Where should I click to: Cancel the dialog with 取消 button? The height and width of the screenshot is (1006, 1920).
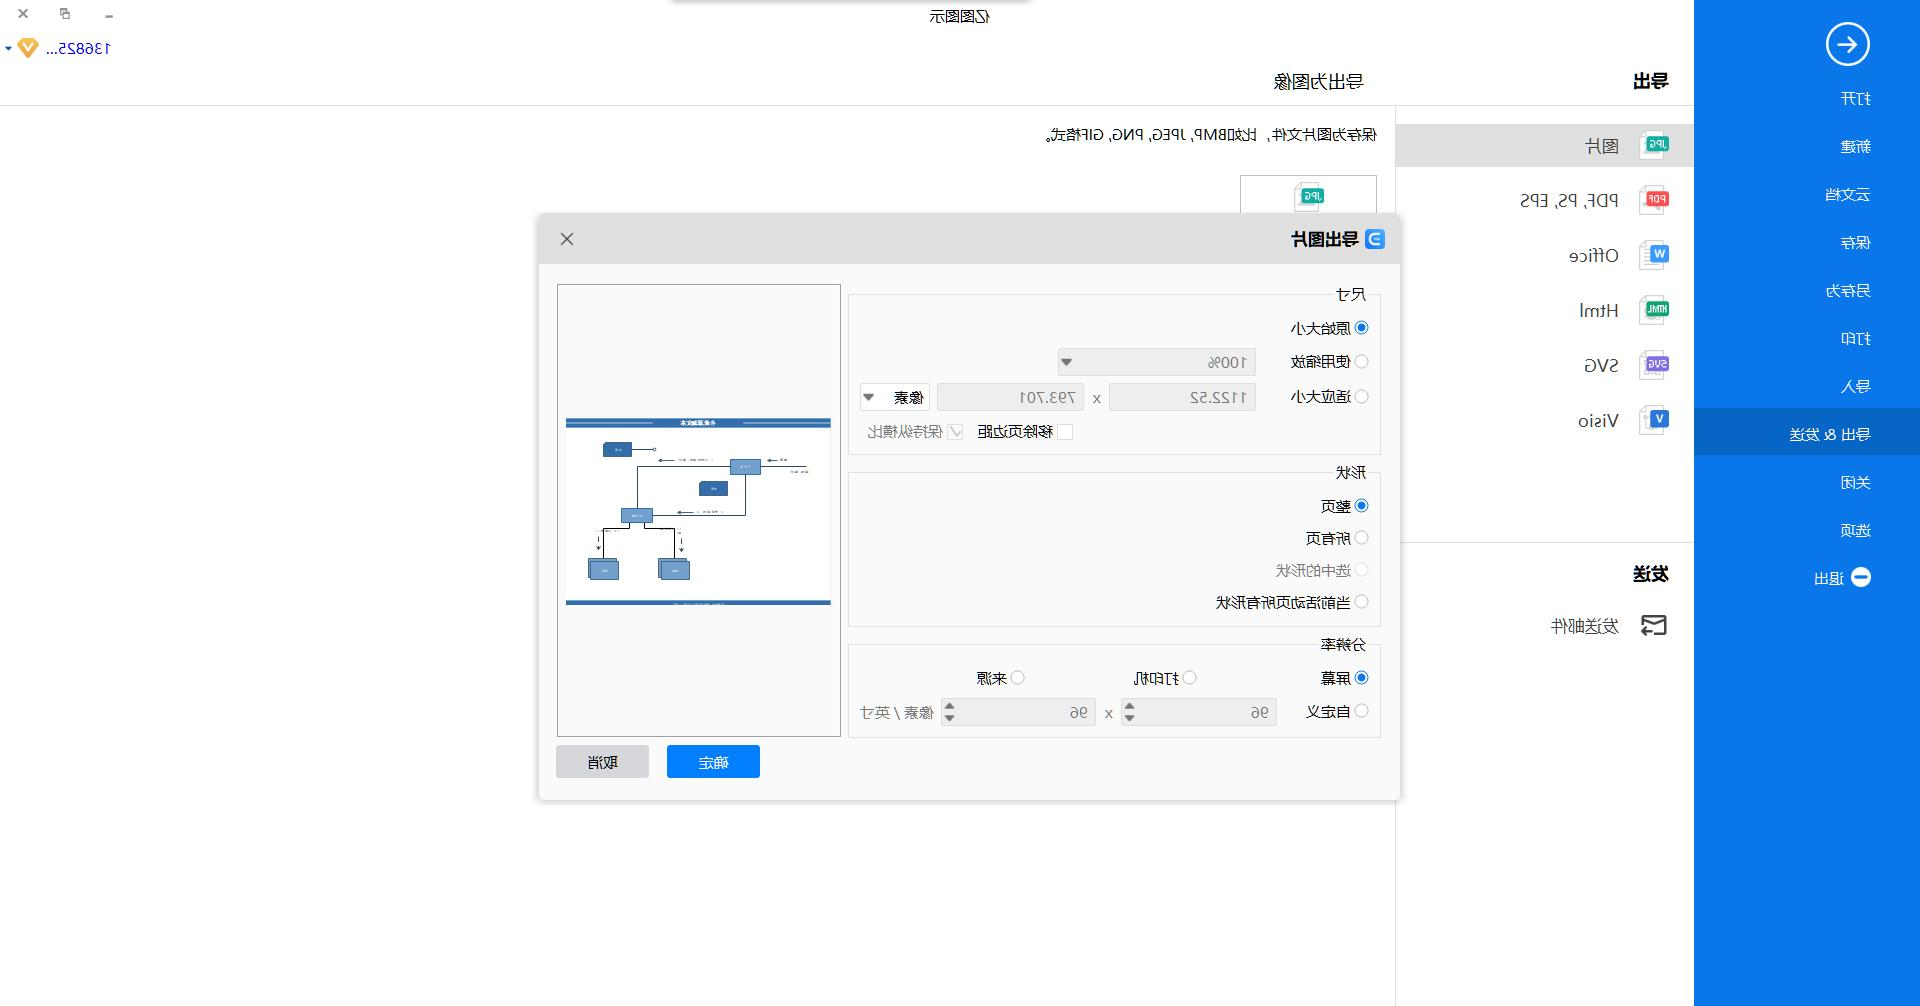pos(602,762)
